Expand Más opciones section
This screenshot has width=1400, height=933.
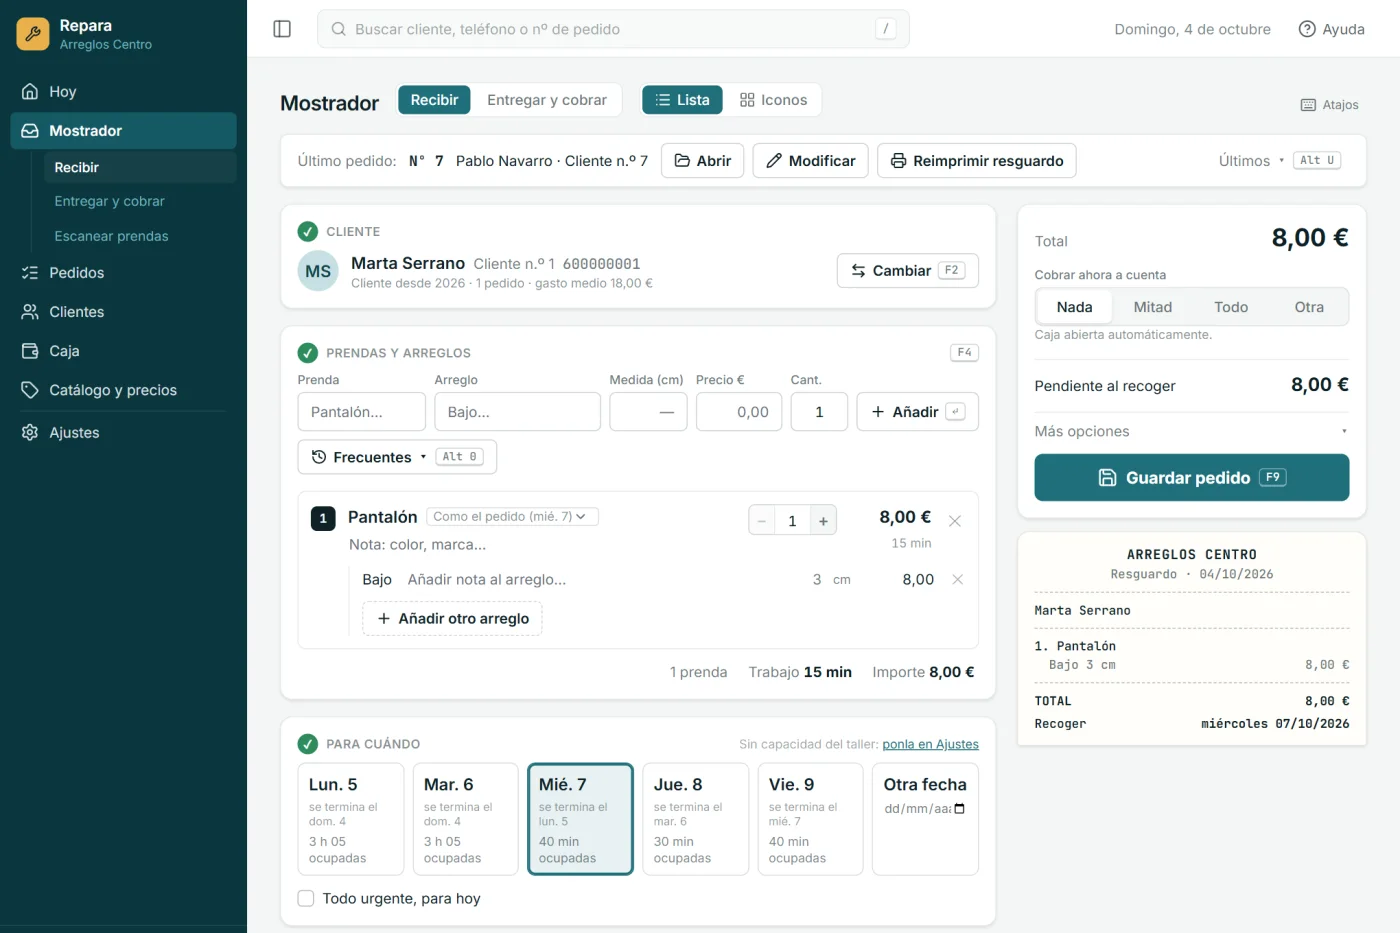coord(1191,431)
